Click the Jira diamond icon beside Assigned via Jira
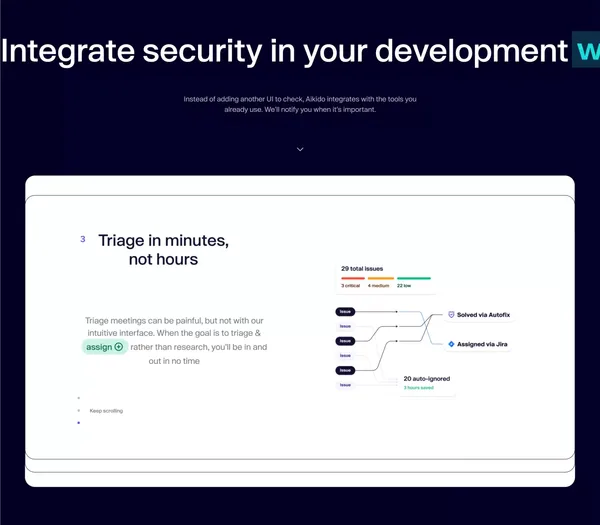The height and width of the screenshot is (525, 600). [451, 344]
